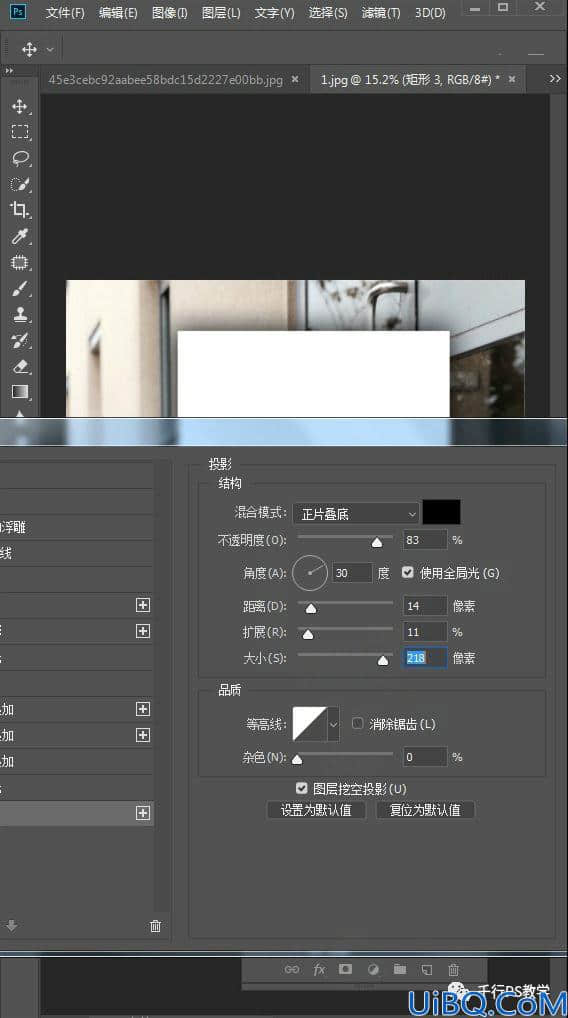Open the 图像(I) menu
568x1018 pixels.
(x=169, y=12)
